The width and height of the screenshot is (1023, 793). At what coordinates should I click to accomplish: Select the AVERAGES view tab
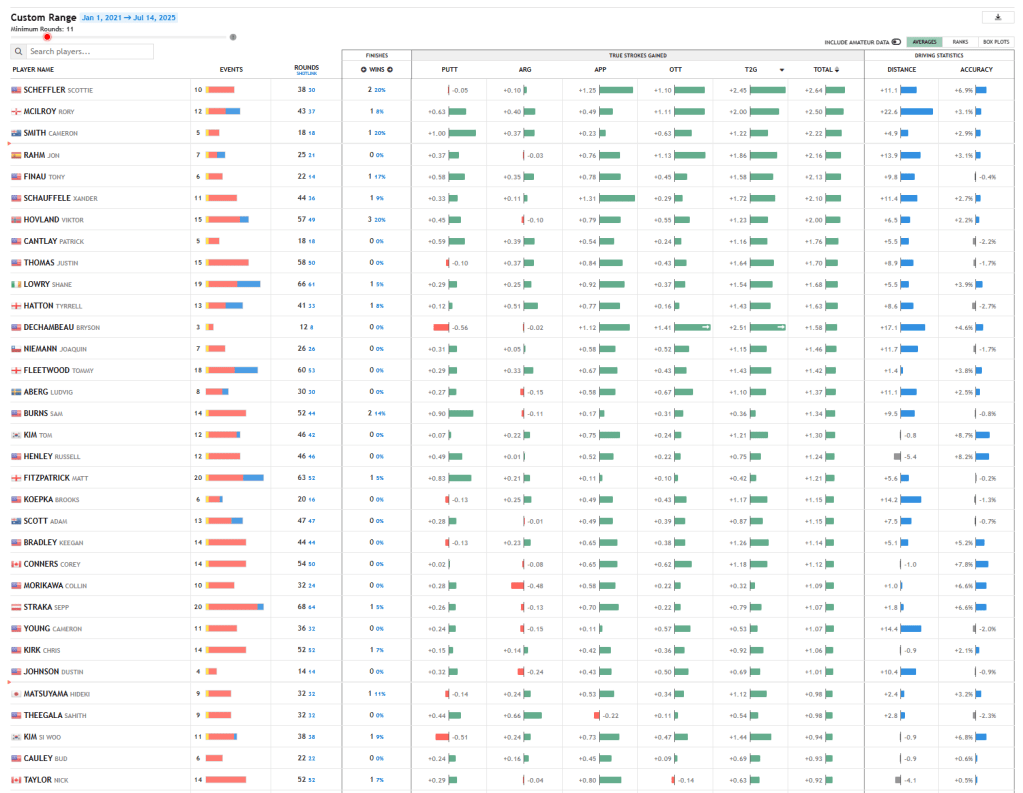[x=924, y=42]
